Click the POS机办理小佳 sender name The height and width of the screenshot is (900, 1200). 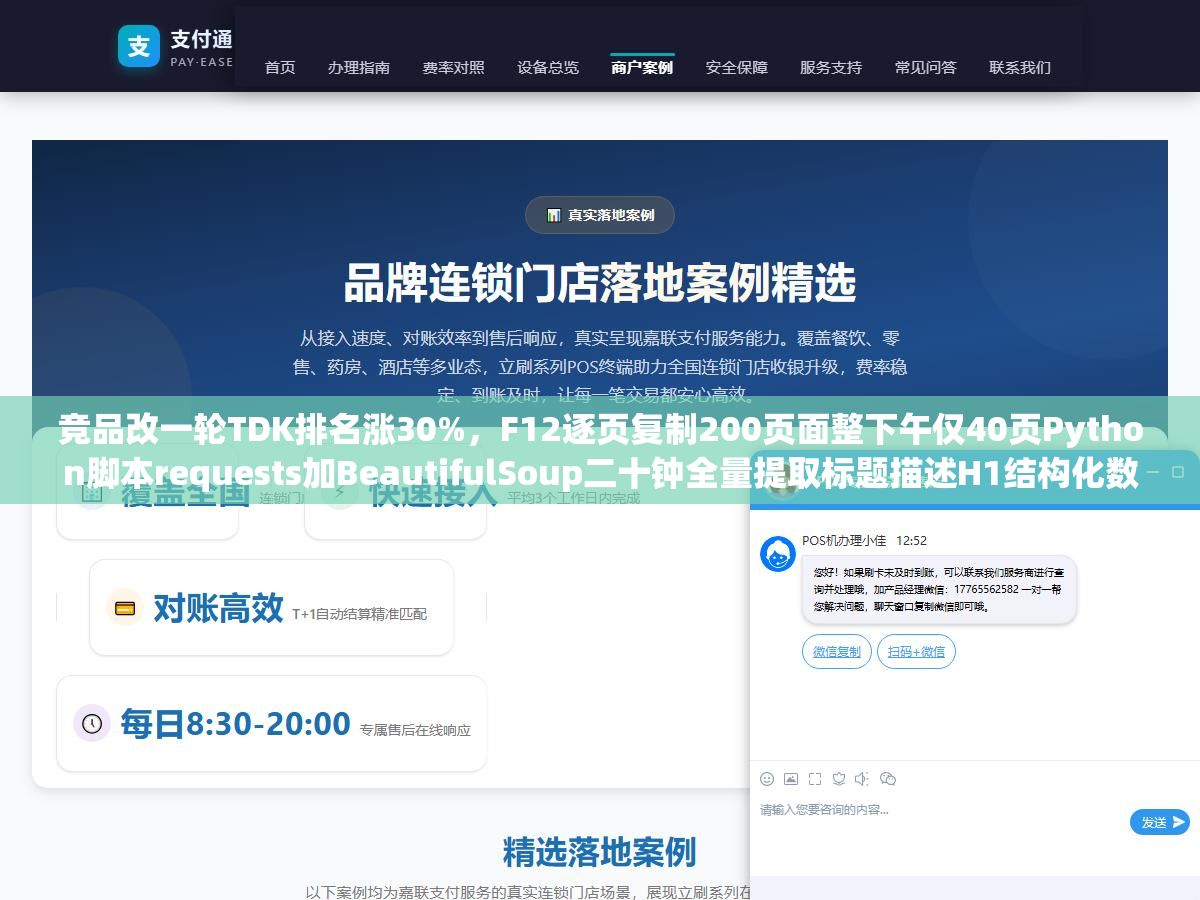click(x=844, y=540)
